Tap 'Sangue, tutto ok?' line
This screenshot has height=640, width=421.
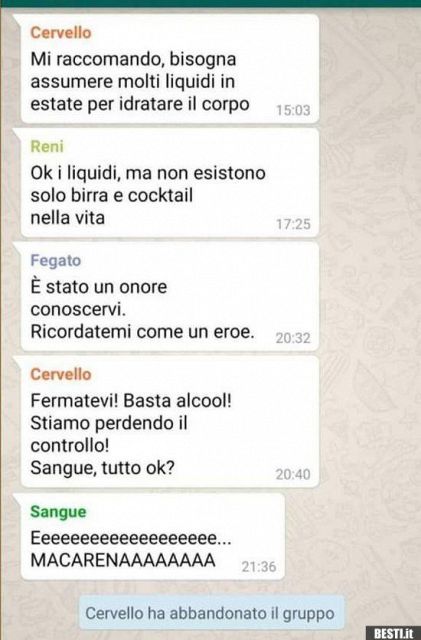tap(102, 468)
